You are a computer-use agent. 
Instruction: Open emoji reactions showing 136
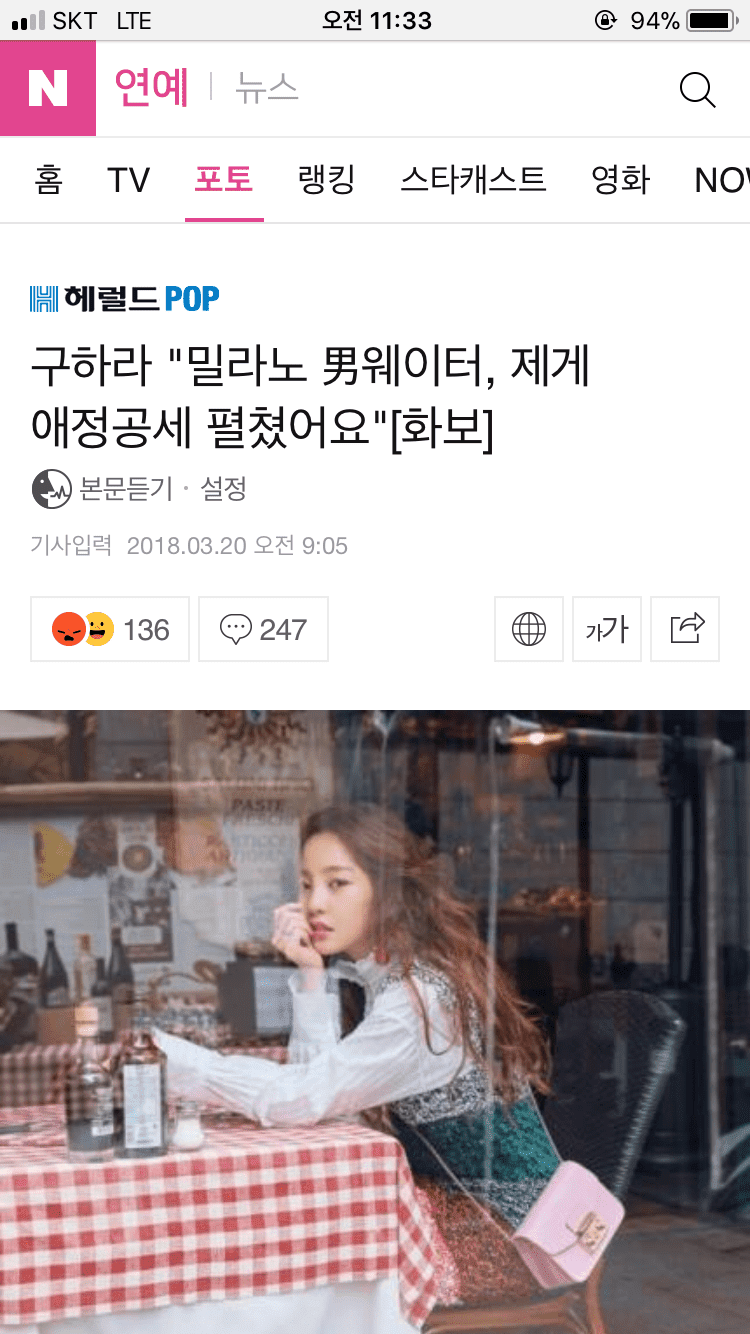[x=110, y=629]
